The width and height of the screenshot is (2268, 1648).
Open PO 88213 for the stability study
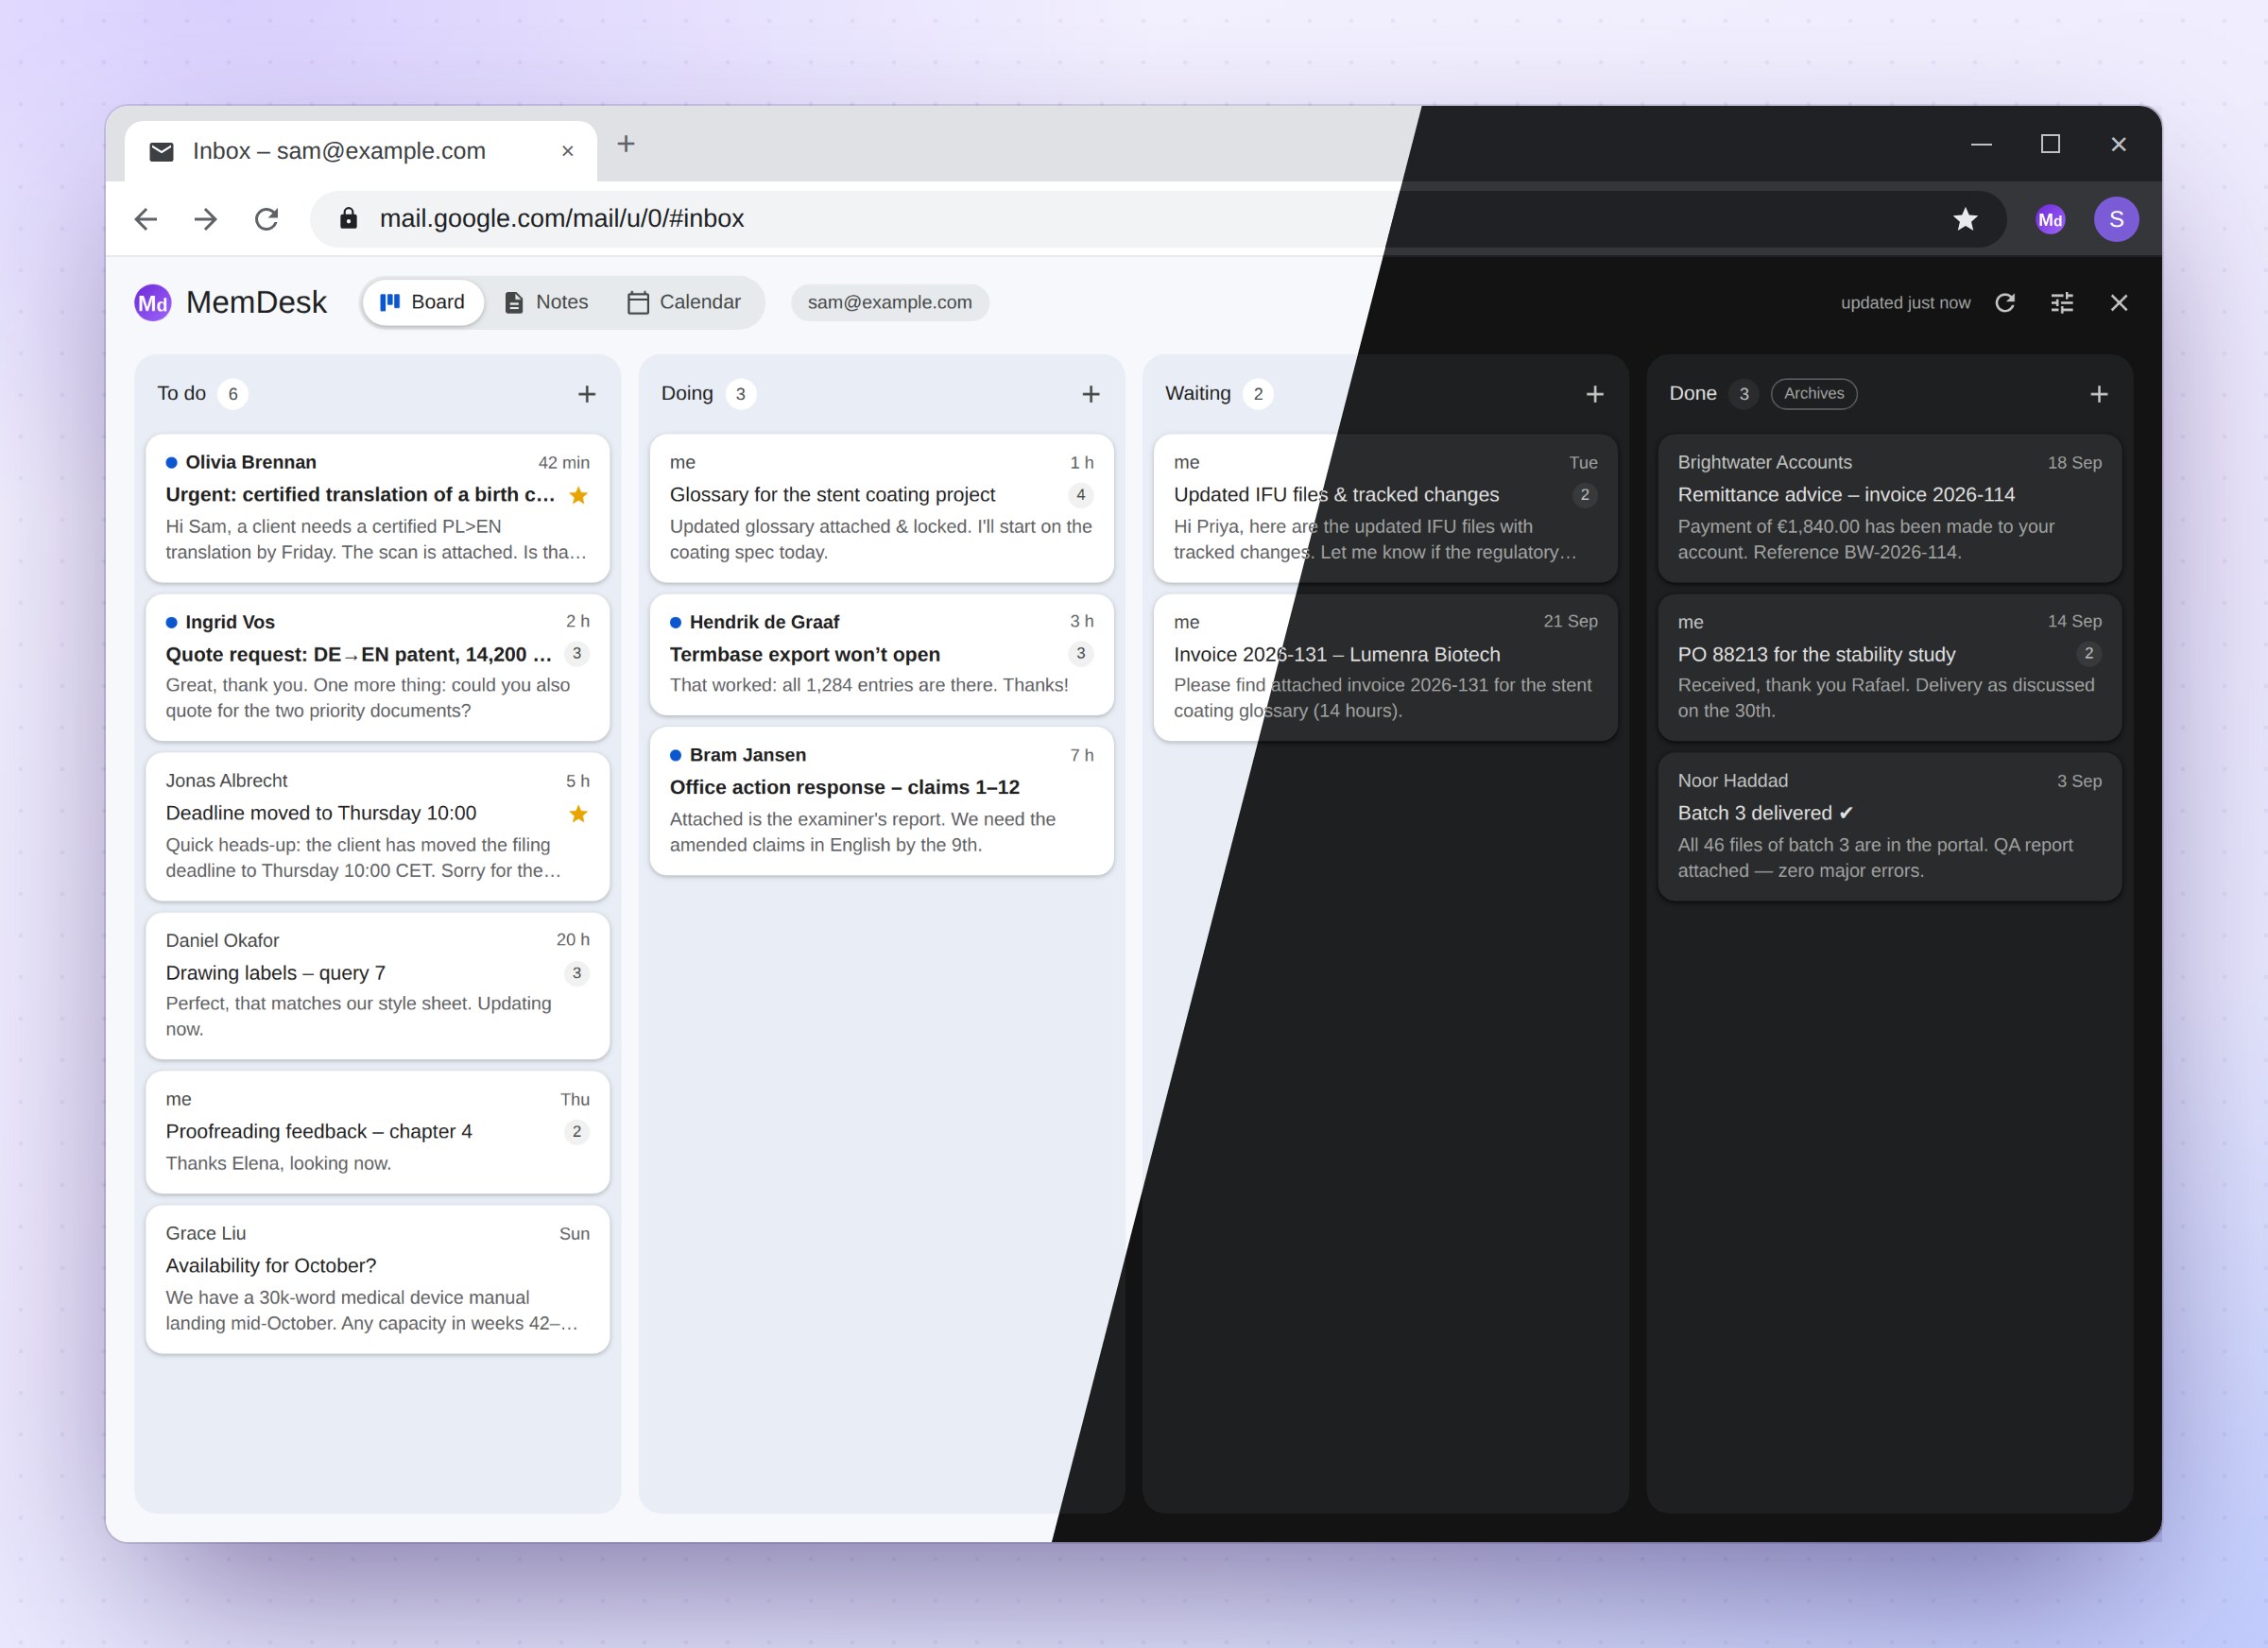pyautogui.click(x=1889, y=667)
